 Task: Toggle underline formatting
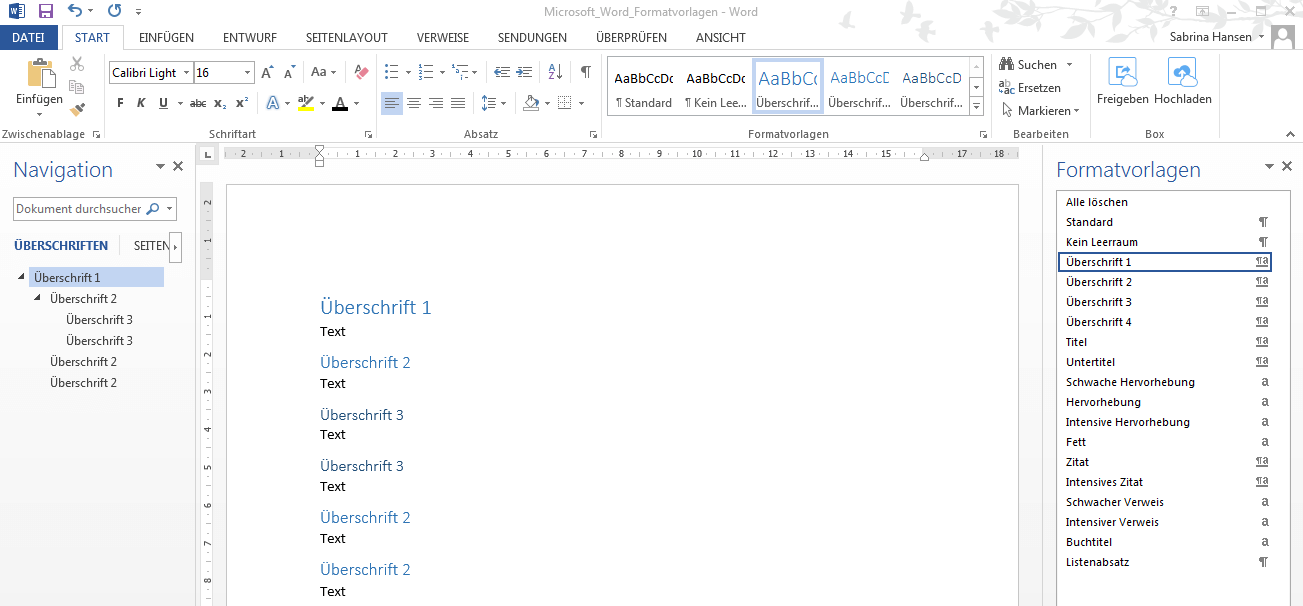click(x=162, y=103)
